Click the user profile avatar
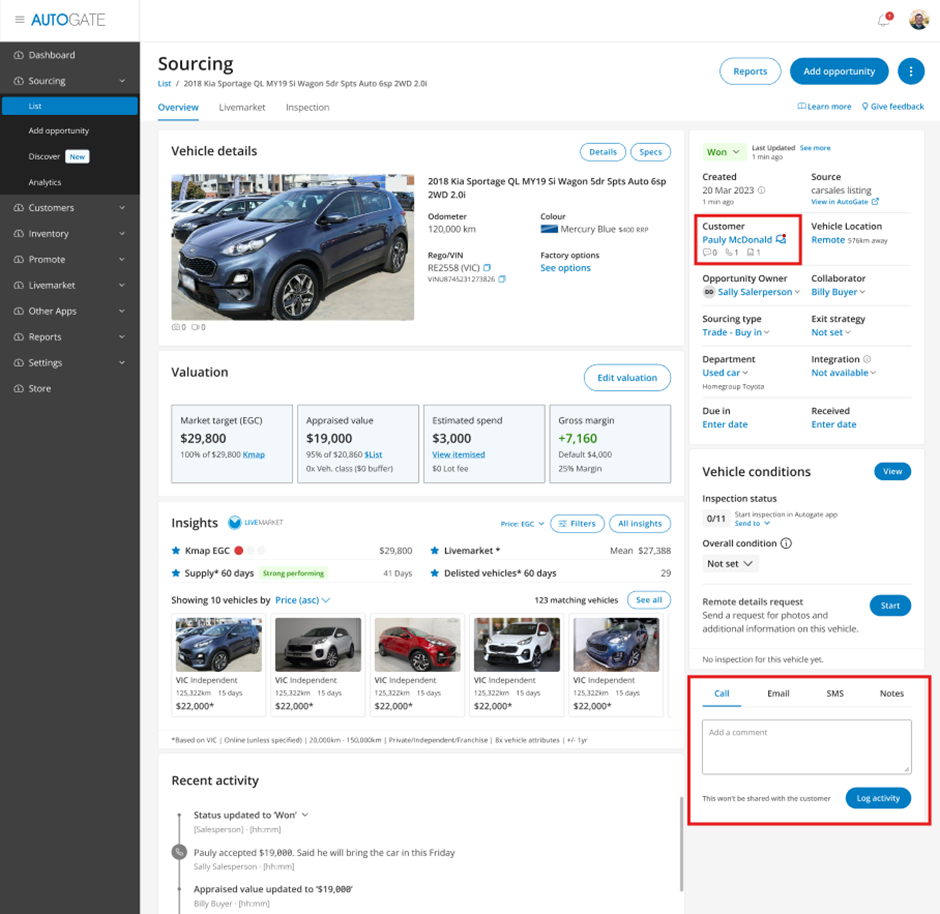940x914 pixels. pyautogui.click(x=918, y=20)
